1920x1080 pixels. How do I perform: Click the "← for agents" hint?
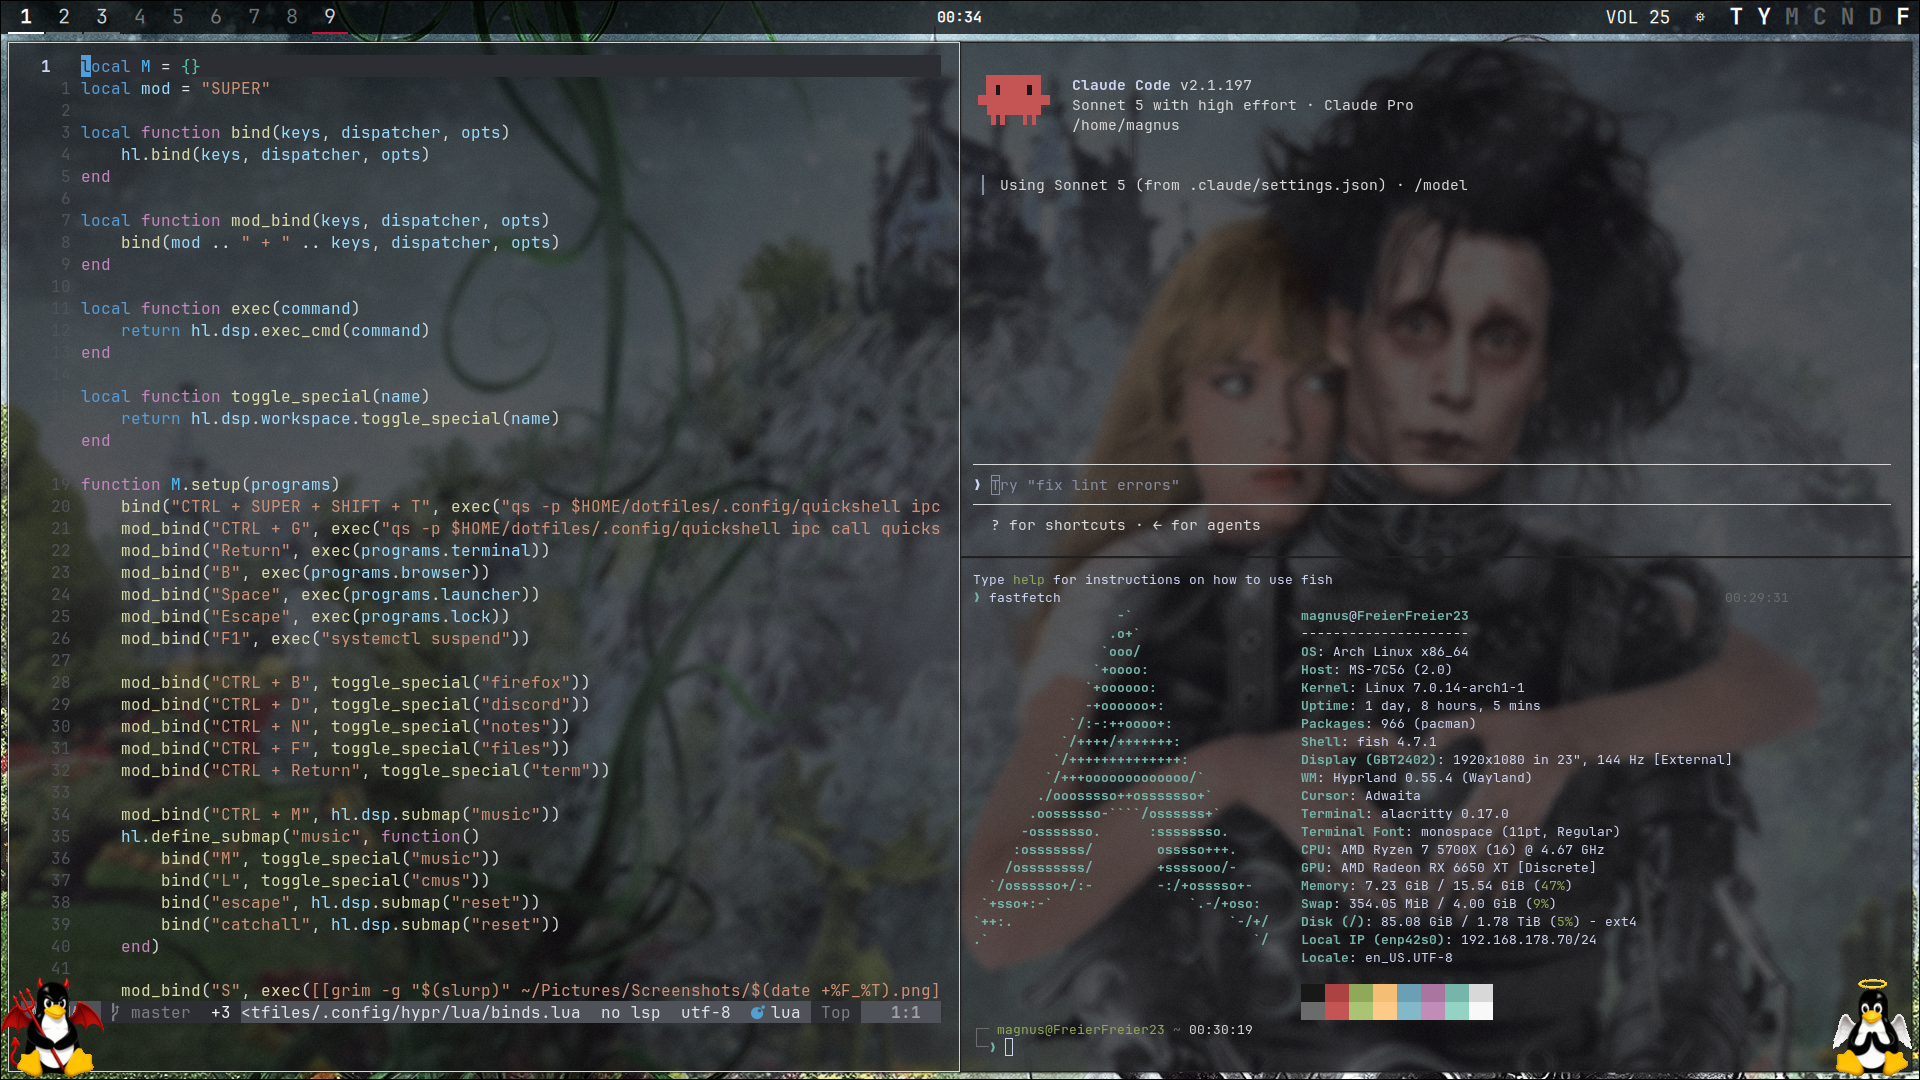tap(1206, 525)
